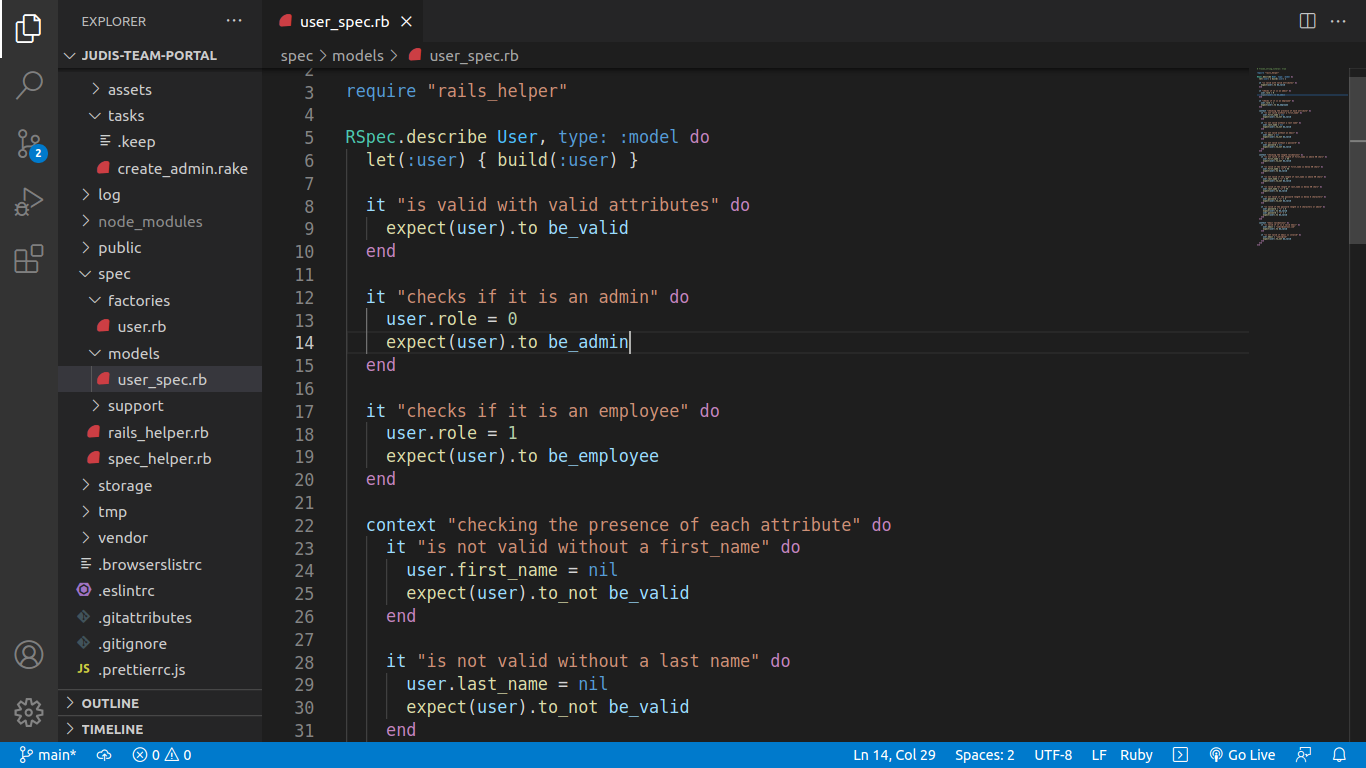Viewport: 1366px width, 768px height.
Task: Open the Run and Debug view
Action: 29,202
